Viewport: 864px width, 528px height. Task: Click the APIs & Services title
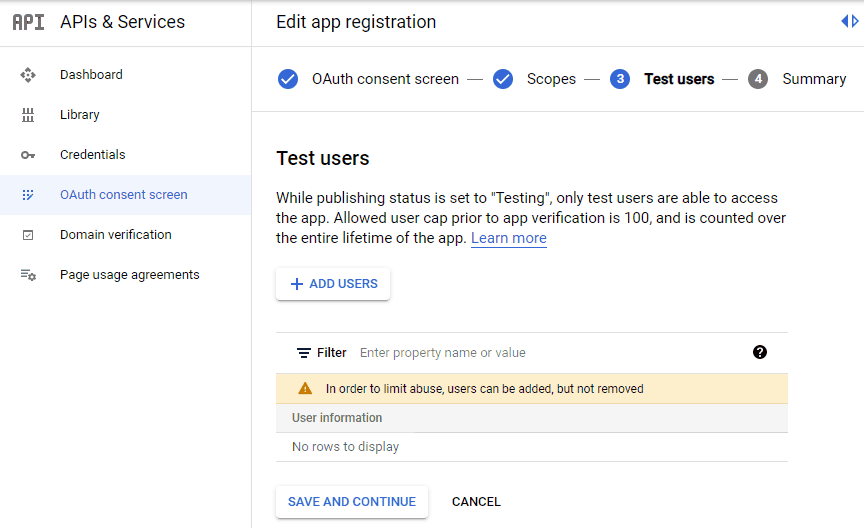click(x=122, y=22)
